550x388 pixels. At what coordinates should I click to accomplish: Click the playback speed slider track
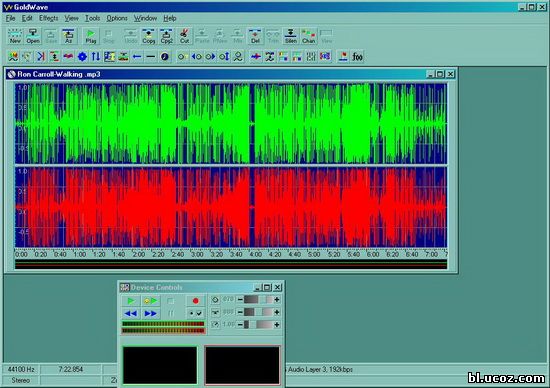259,325
